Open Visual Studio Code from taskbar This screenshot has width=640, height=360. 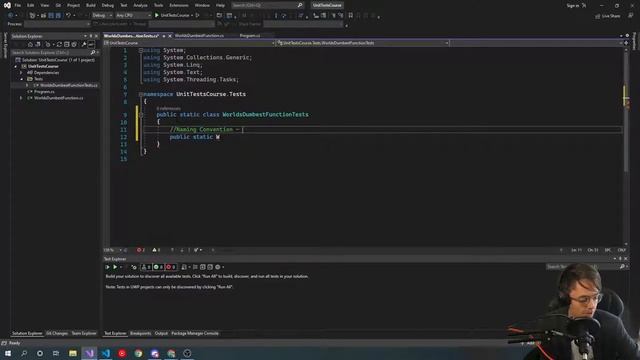106,353
